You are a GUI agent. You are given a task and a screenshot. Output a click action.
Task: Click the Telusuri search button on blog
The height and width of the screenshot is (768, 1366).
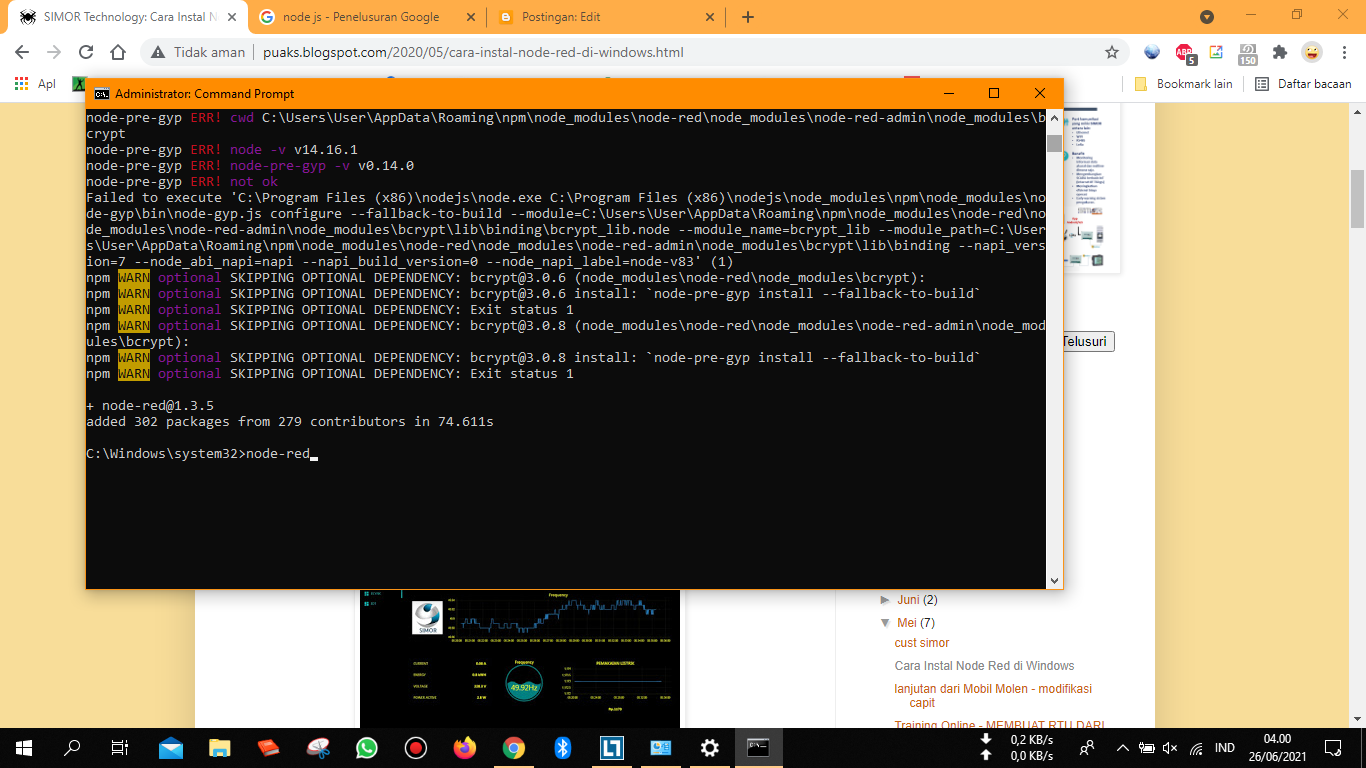click(x=1088, y=341)
